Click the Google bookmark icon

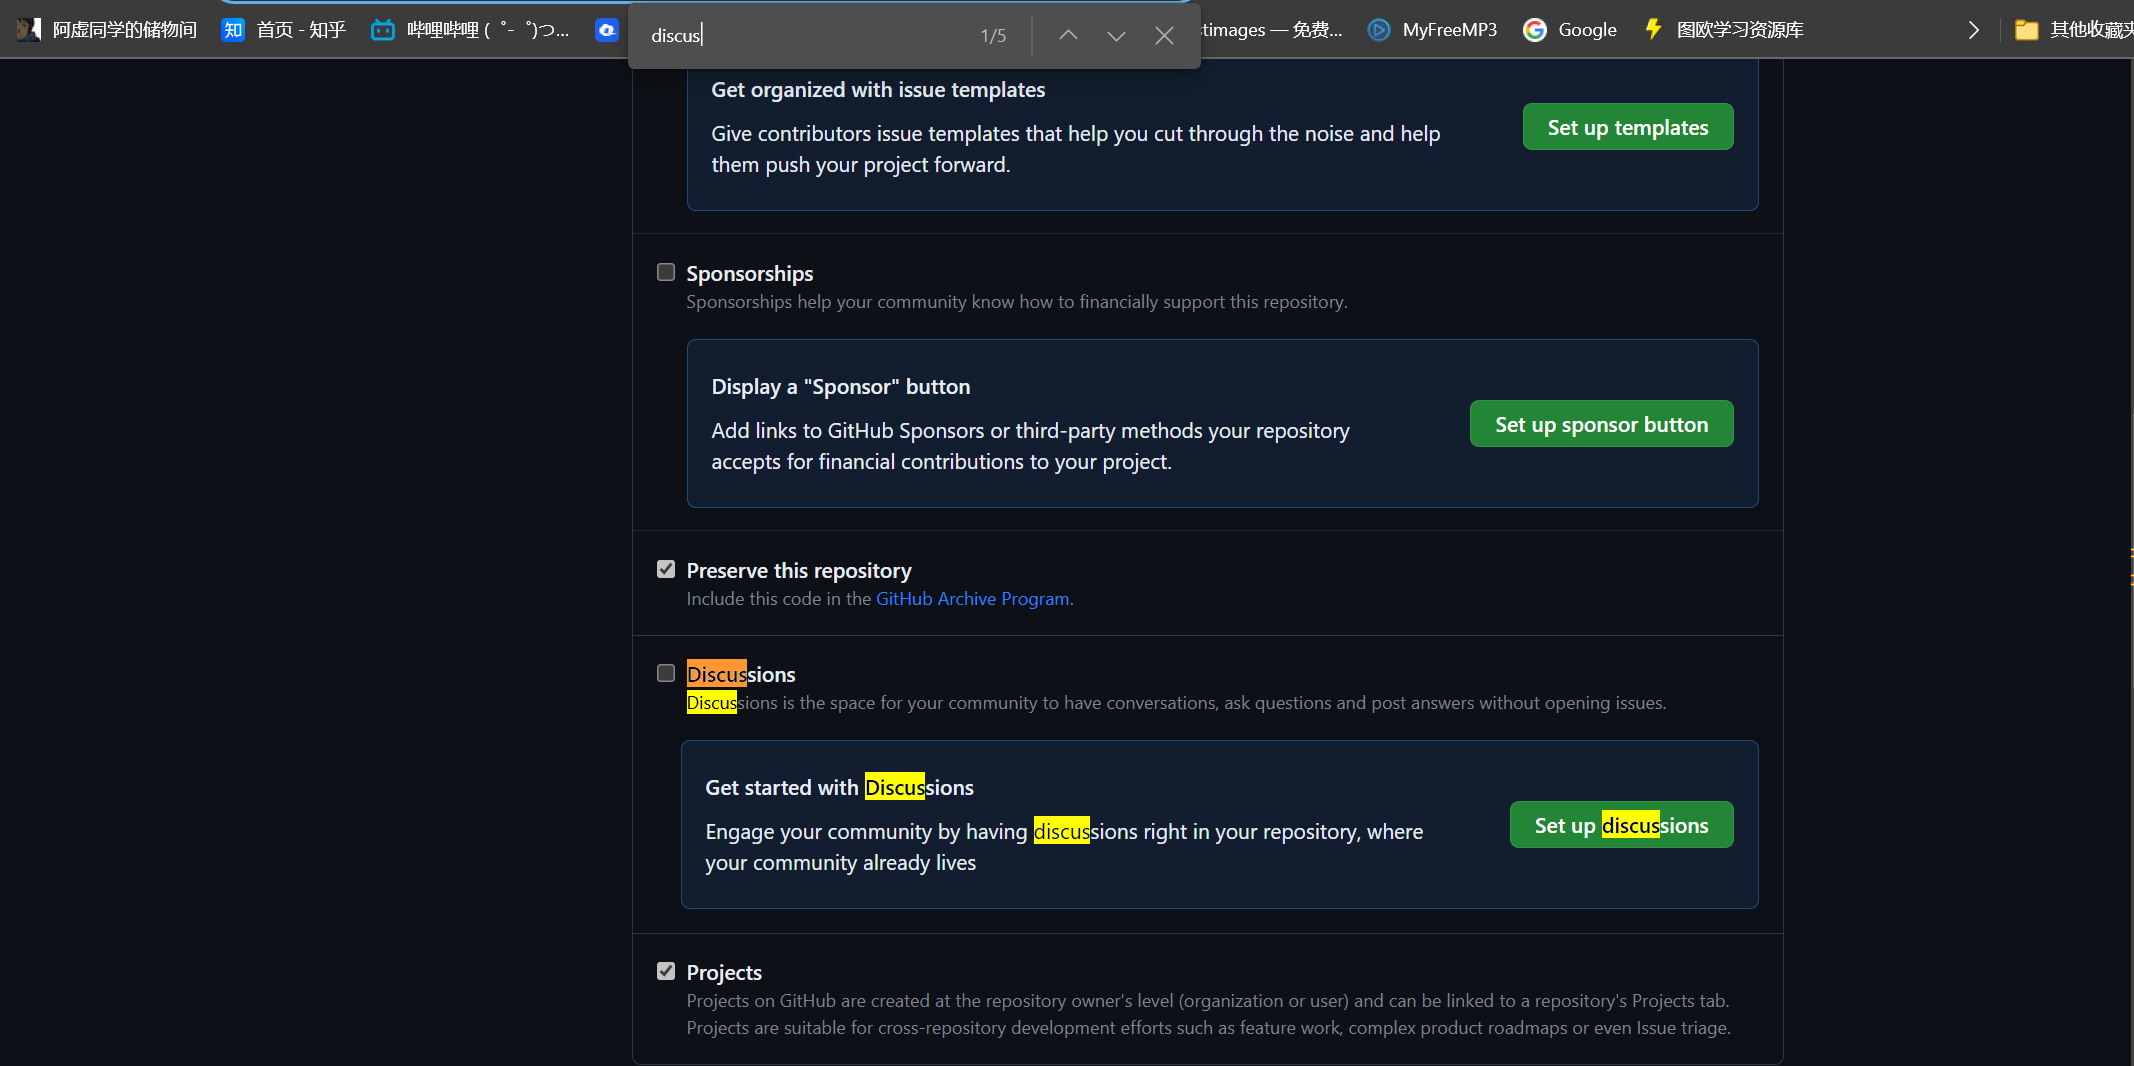1534,30
